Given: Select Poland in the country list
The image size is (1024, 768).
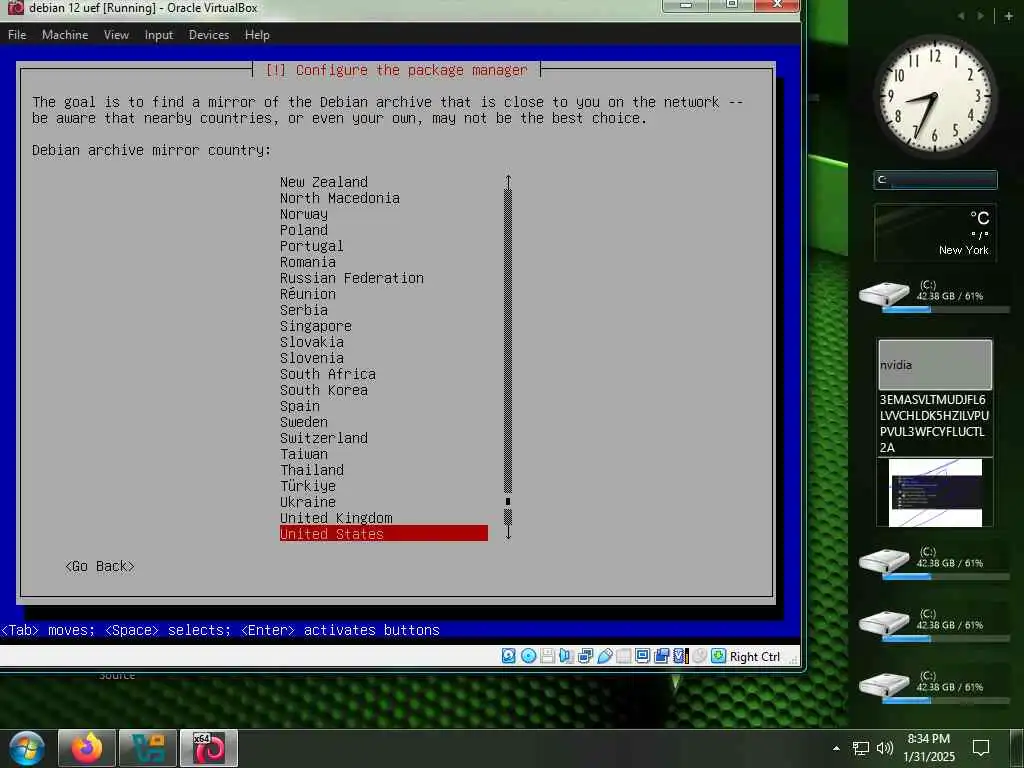Looking at the screenshot, I should [304, 230].
